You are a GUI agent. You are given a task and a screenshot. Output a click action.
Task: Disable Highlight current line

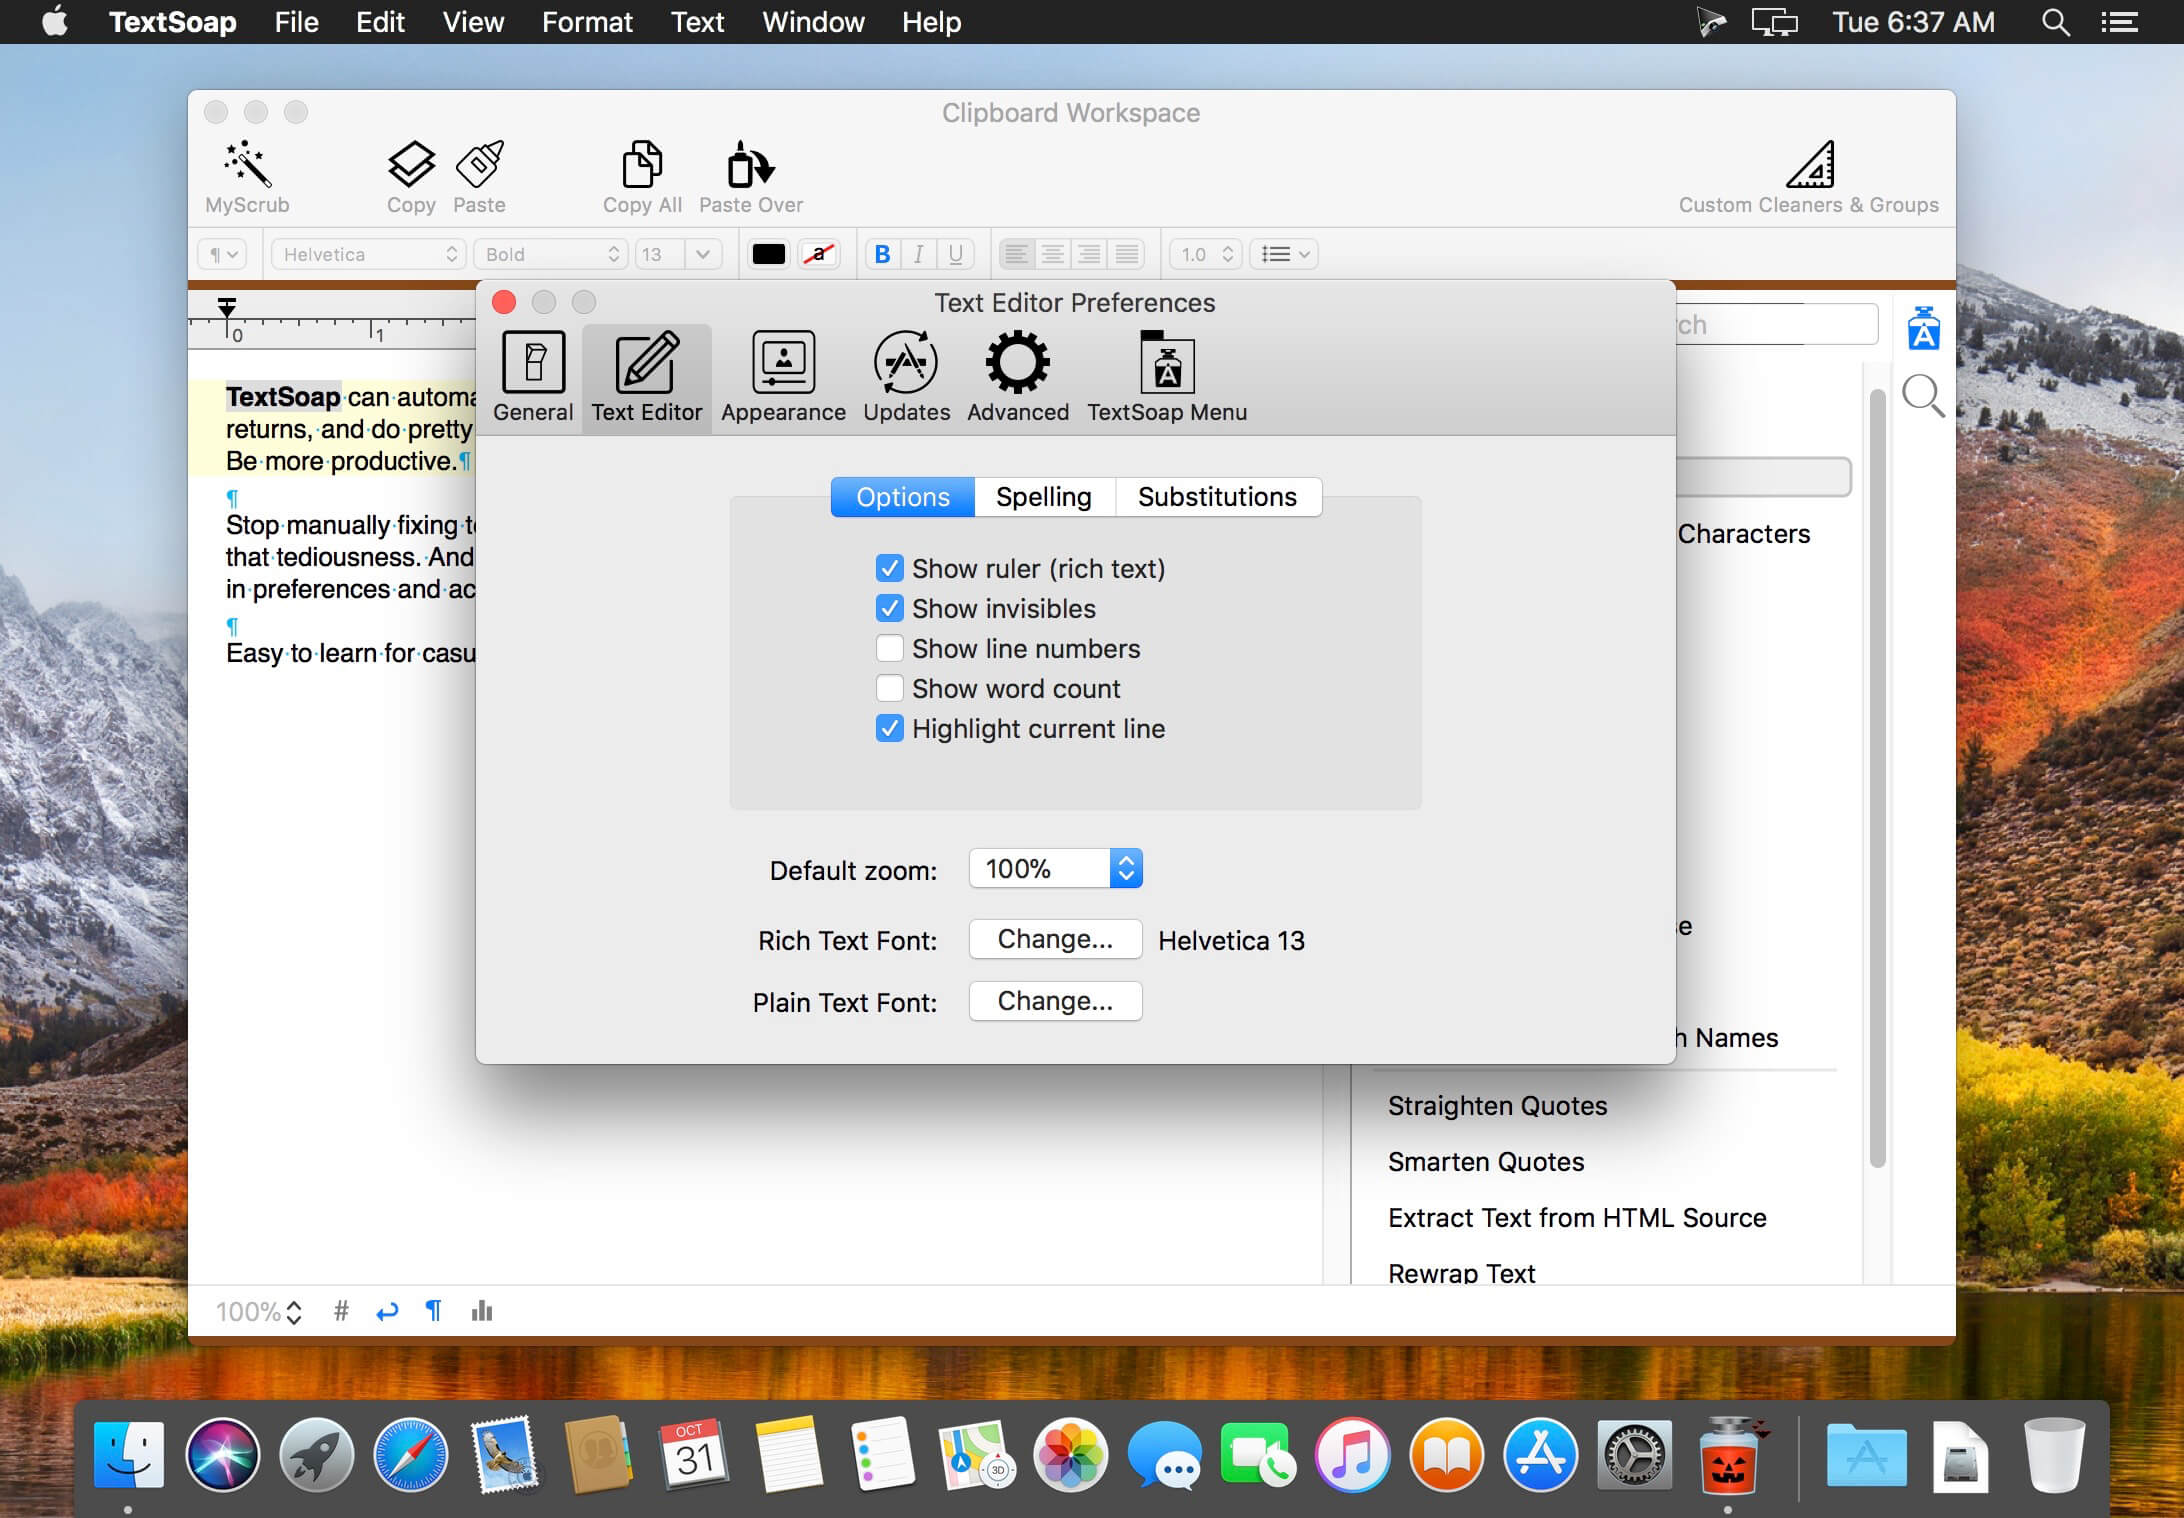890,729
